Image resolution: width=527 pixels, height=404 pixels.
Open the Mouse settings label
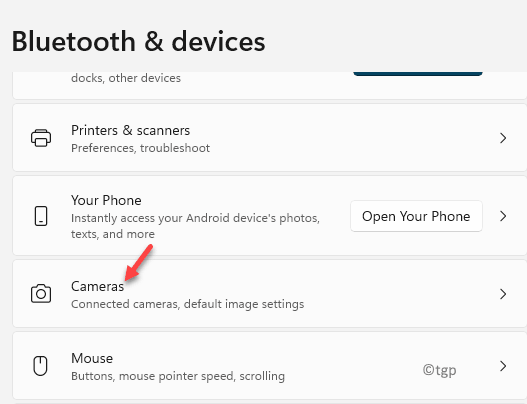coord(92,358)
